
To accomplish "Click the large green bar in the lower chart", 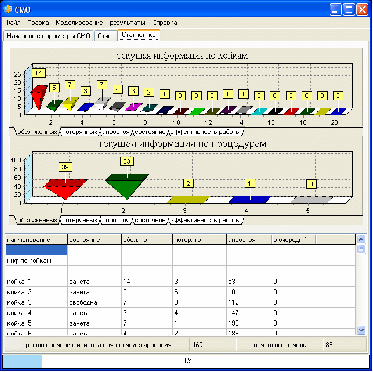I will 127,186.
